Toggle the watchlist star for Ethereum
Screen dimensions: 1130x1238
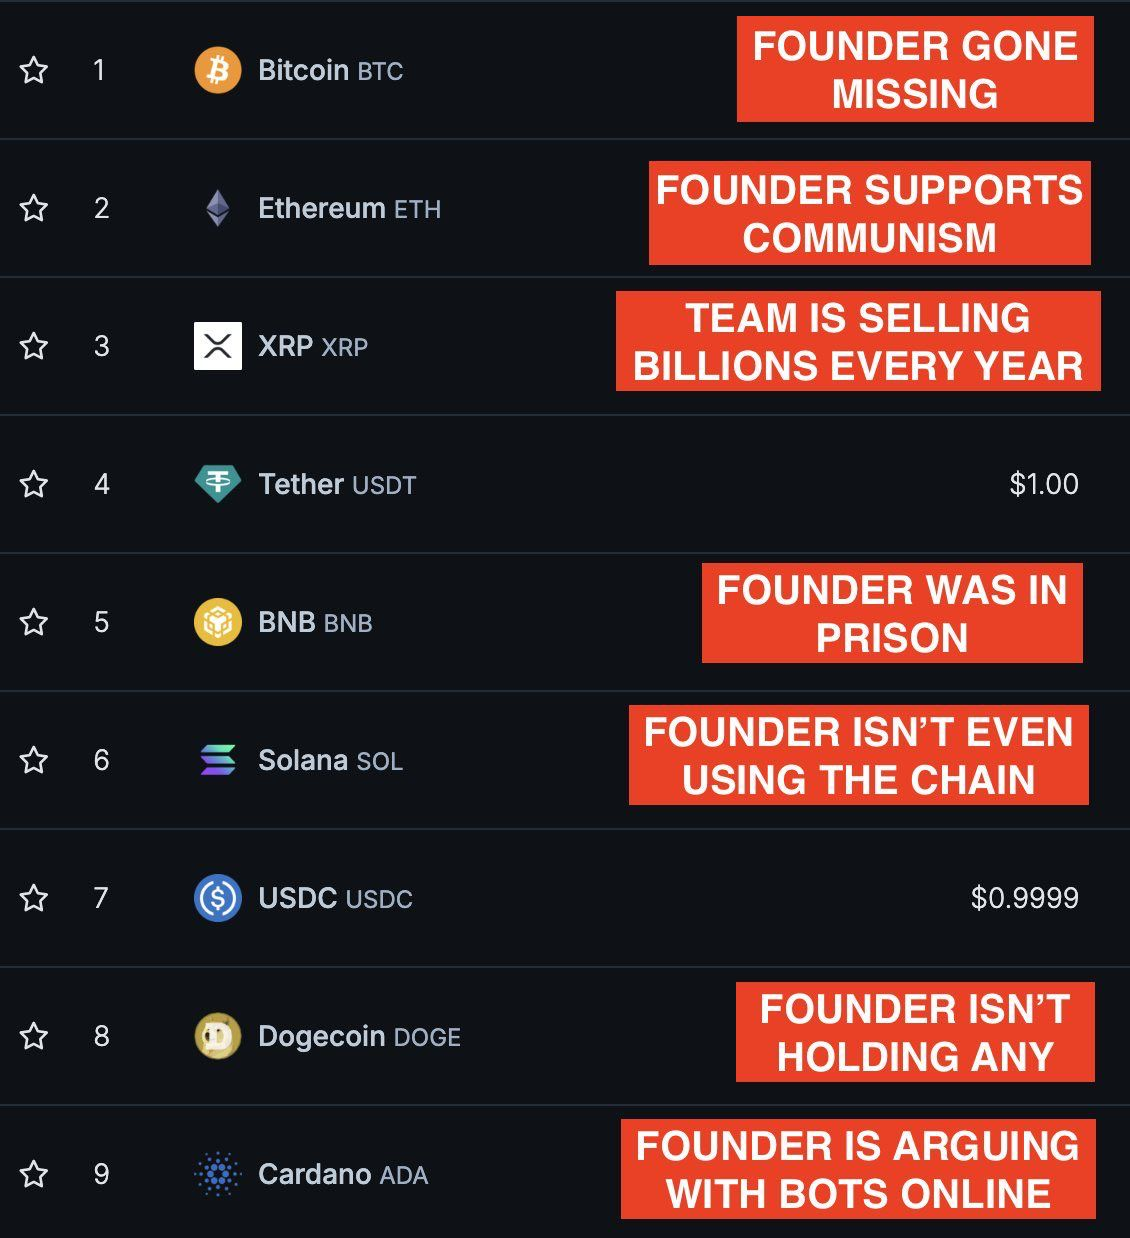tap(34, 208)
